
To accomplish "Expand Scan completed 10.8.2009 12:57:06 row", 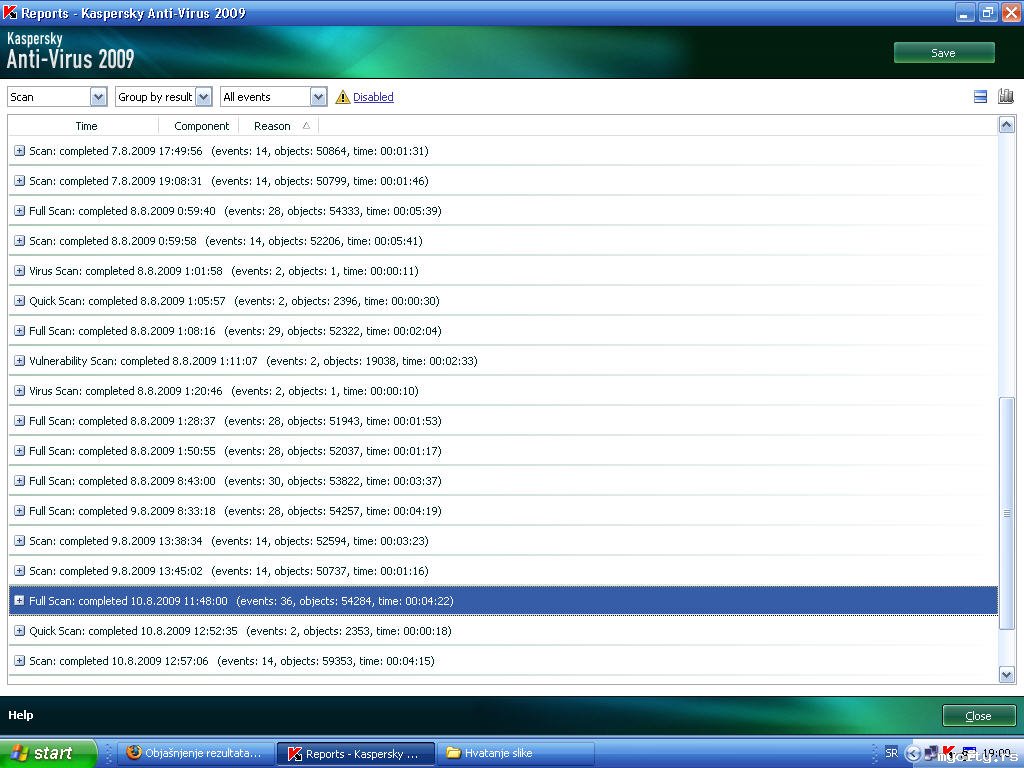I will click(x=20, y=661).
